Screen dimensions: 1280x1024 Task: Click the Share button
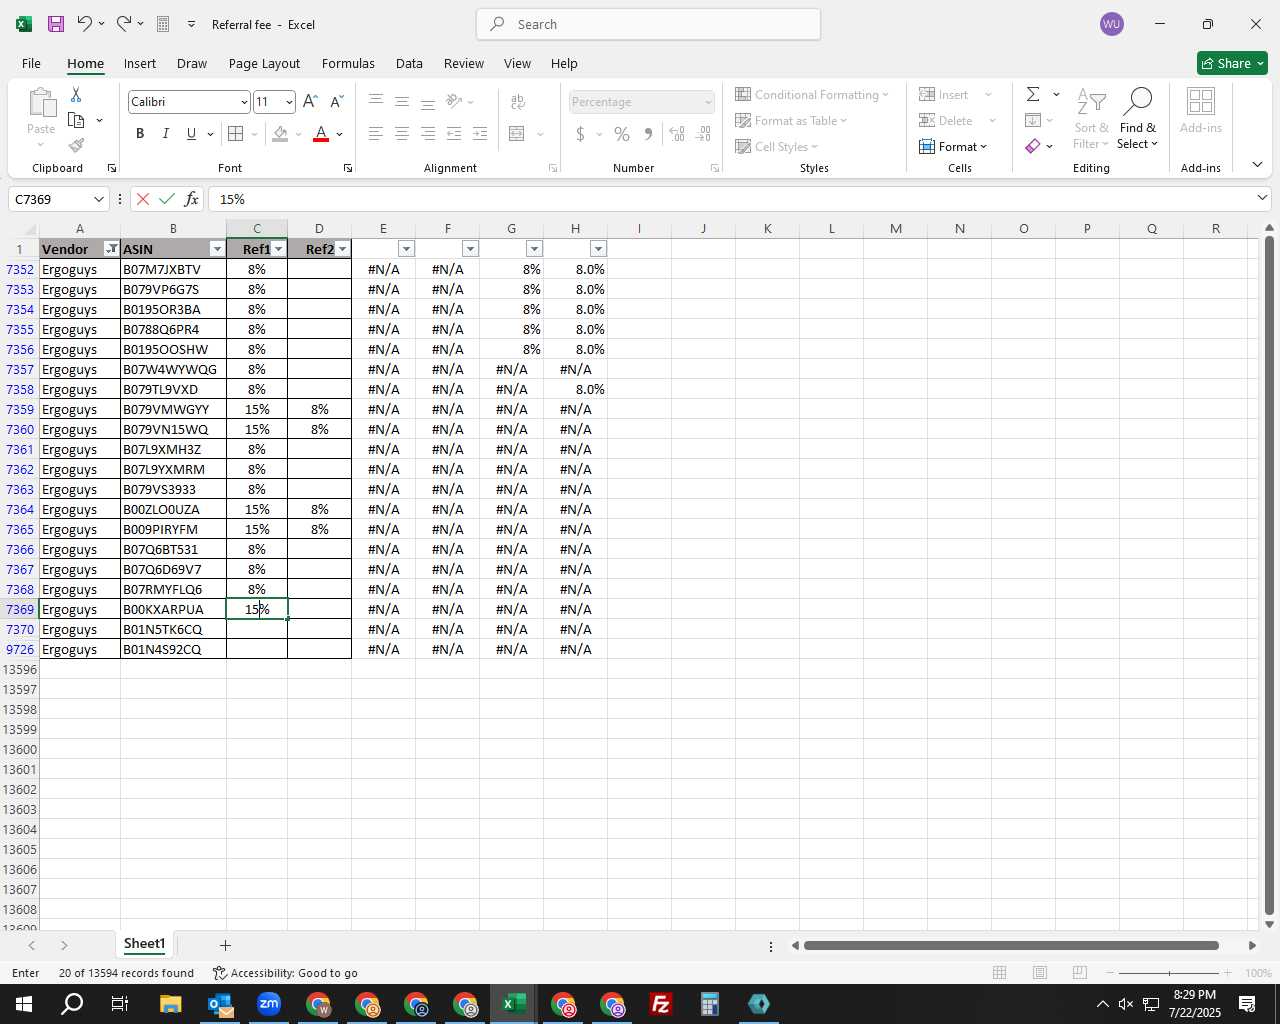[1232, 63]
